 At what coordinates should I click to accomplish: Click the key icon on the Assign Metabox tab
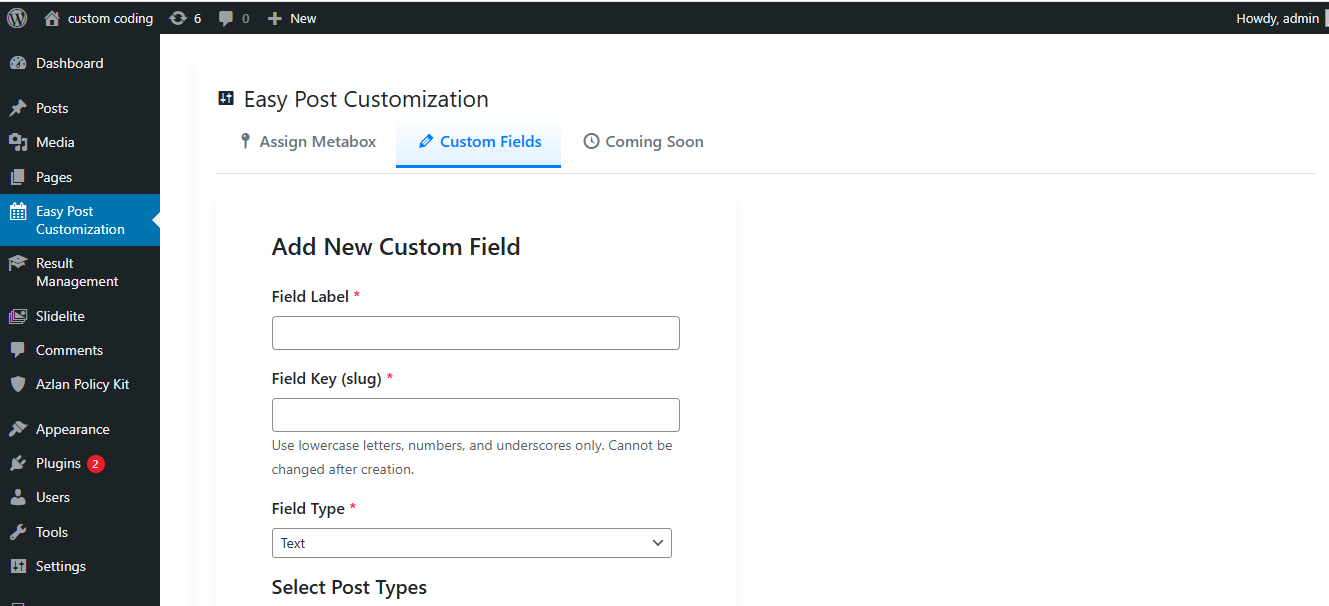245,141
